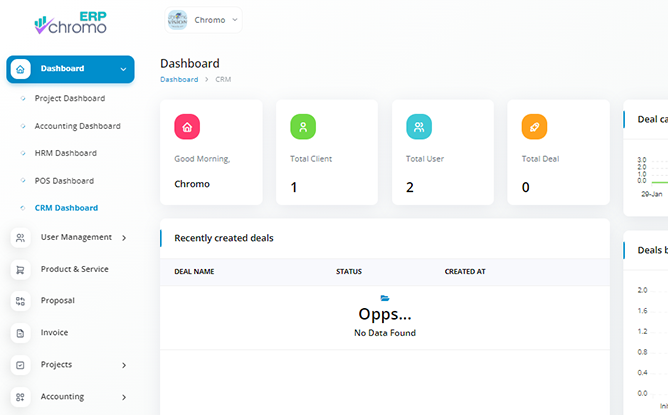Click the teal Total User icon
Image resolution: width=668 pixels, height=415 pixels.
419,127
